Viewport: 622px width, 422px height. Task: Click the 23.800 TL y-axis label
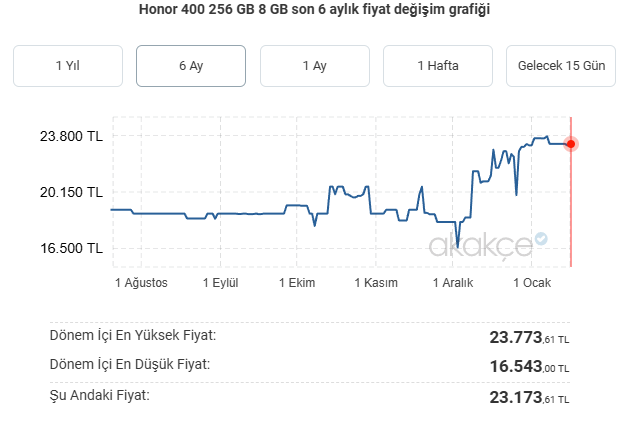click(70, 136)
